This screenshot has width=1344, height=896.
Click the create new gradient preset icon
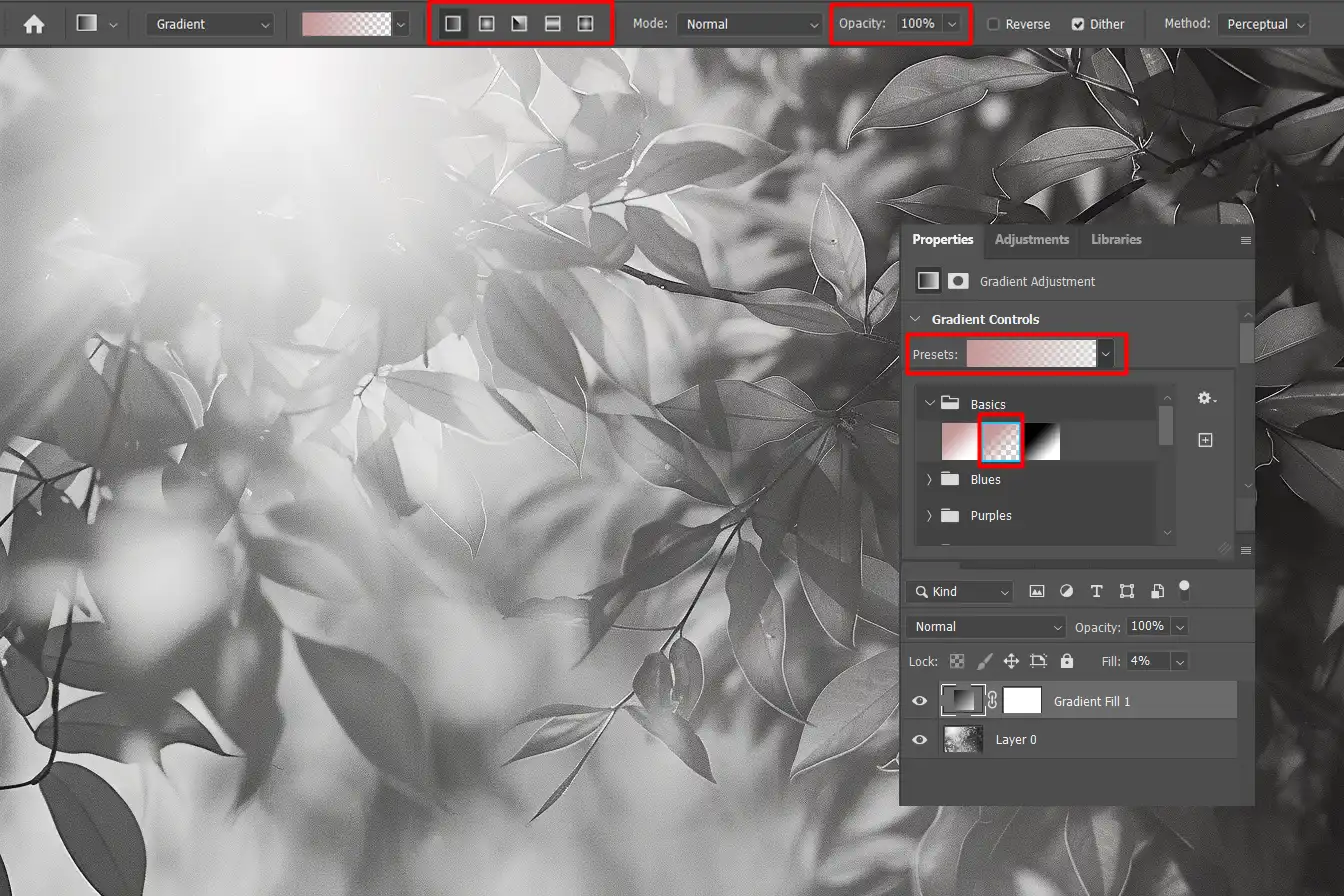(1205, 440)
